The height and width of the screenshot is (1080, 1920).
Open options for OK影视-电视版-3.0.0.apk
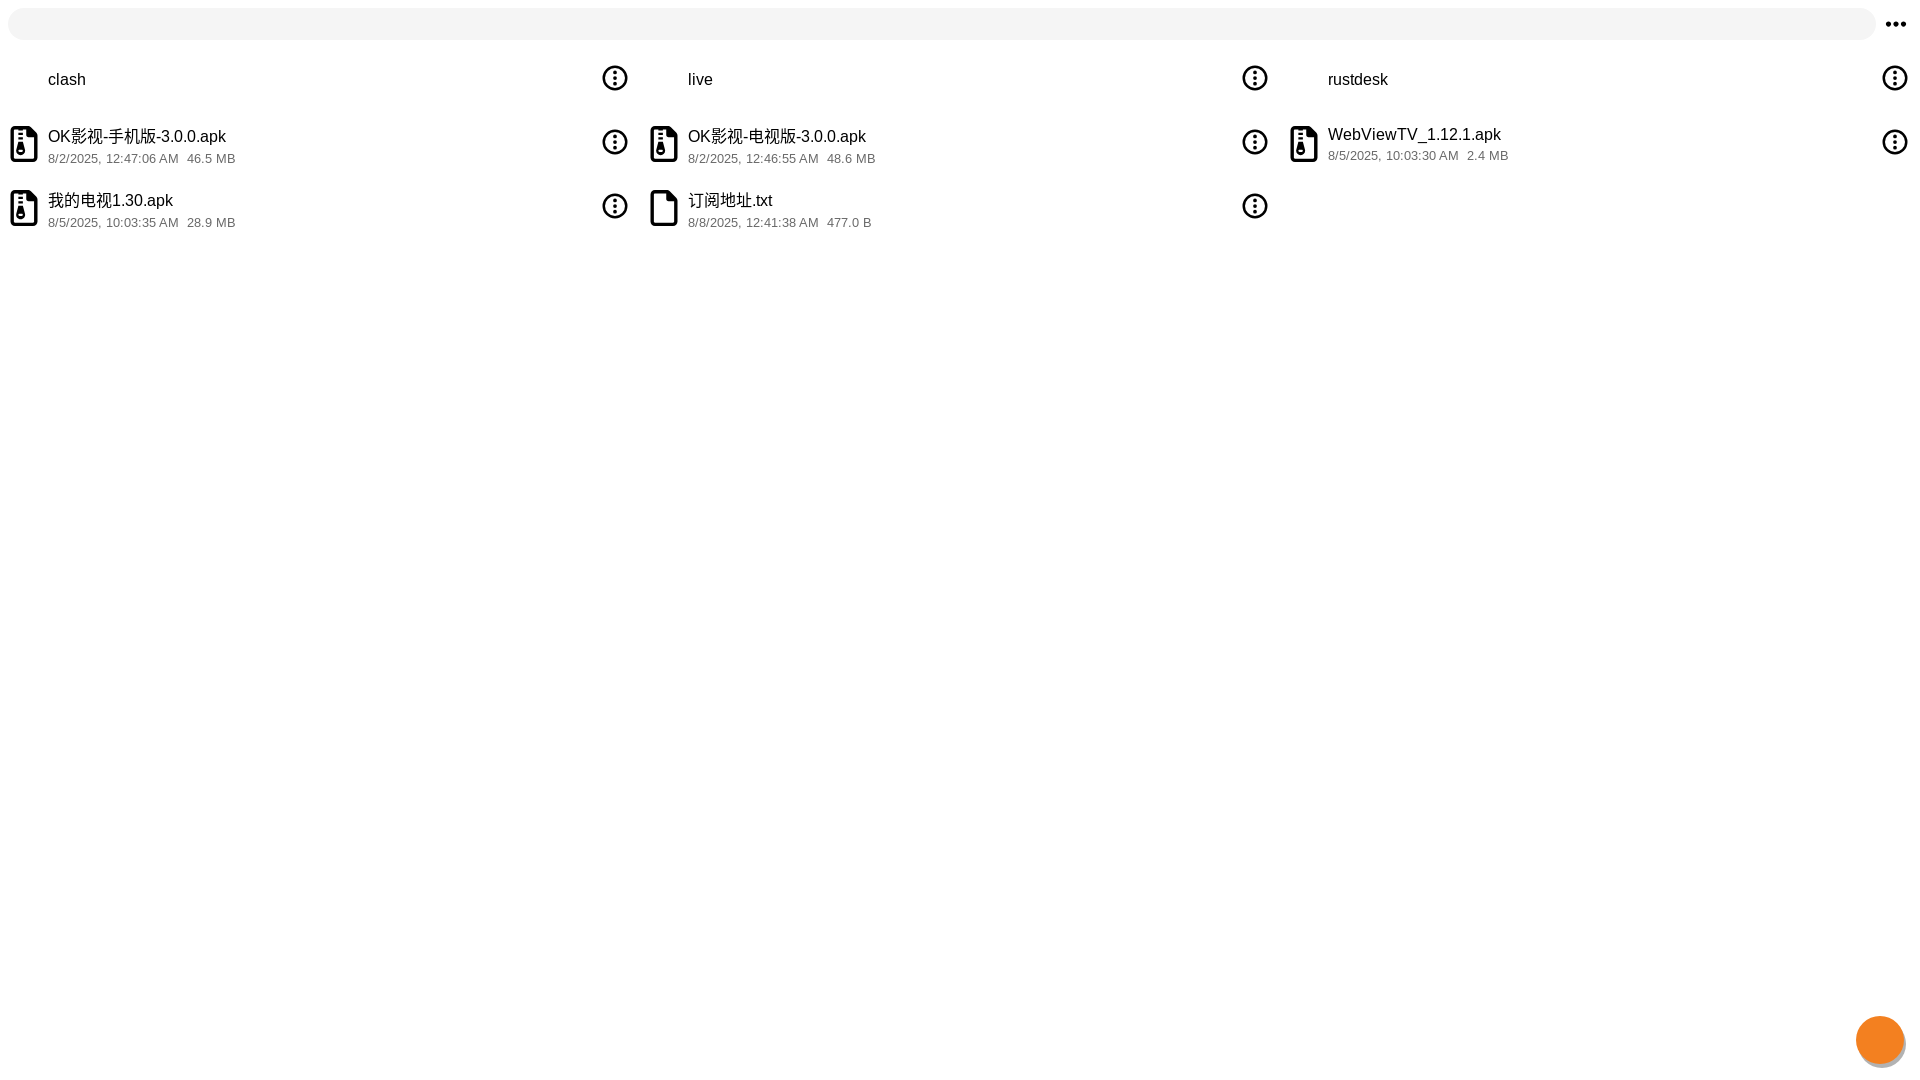click(1255, 142)
